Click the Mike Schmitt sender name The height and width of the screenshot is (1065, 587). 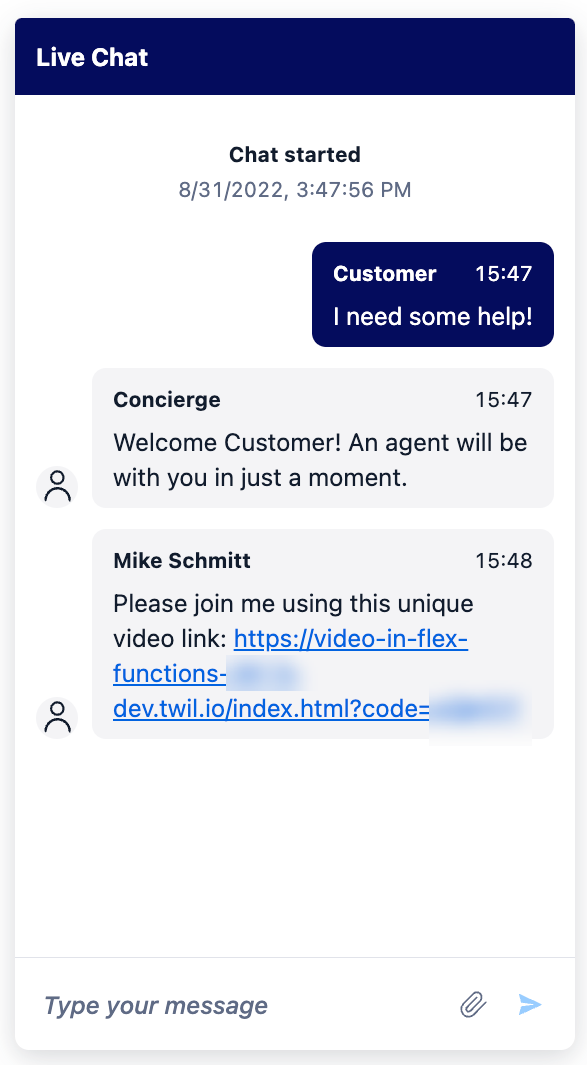pos(182,561)
